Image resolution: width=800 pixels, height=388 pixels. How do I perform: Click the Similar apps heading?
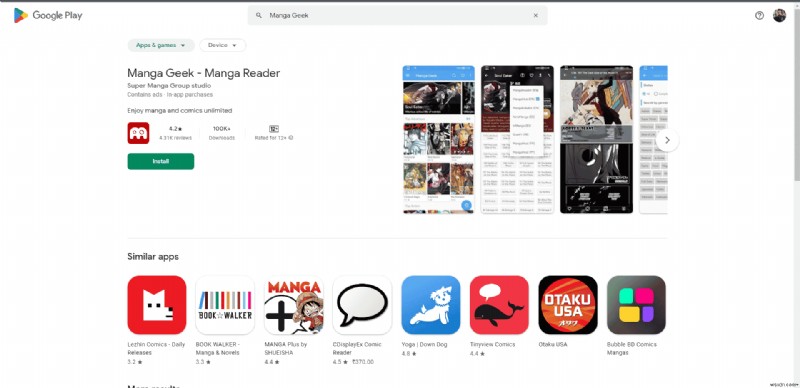153,257
